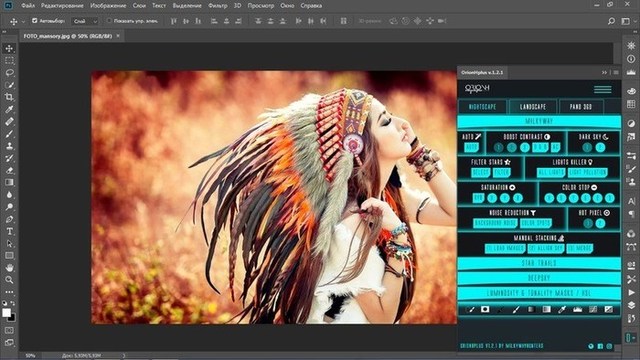Open the workspace switcher in the options bar
Image resolution: width=640 pixels, height=360 pixels.
pyautogui.click(x=625, y=21)
